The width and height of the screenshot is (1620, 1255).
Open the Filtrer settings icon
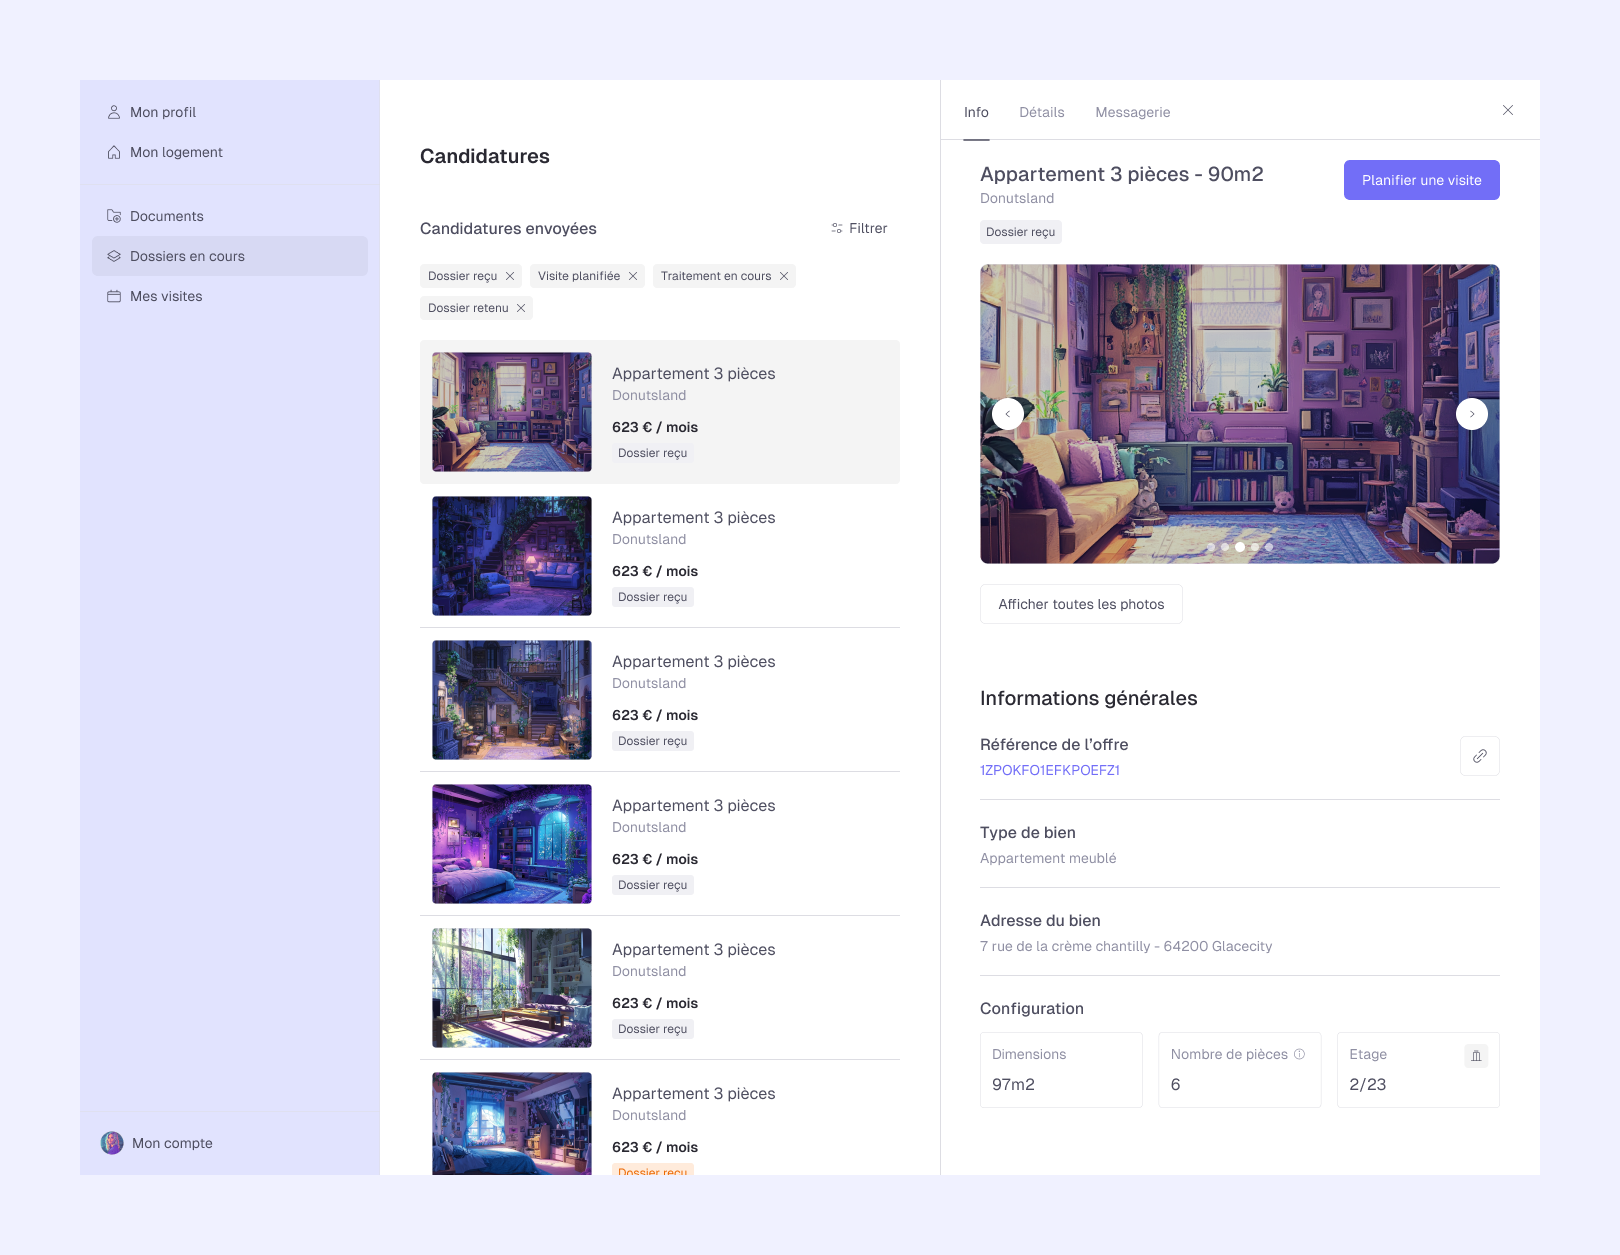coord(837,228)
